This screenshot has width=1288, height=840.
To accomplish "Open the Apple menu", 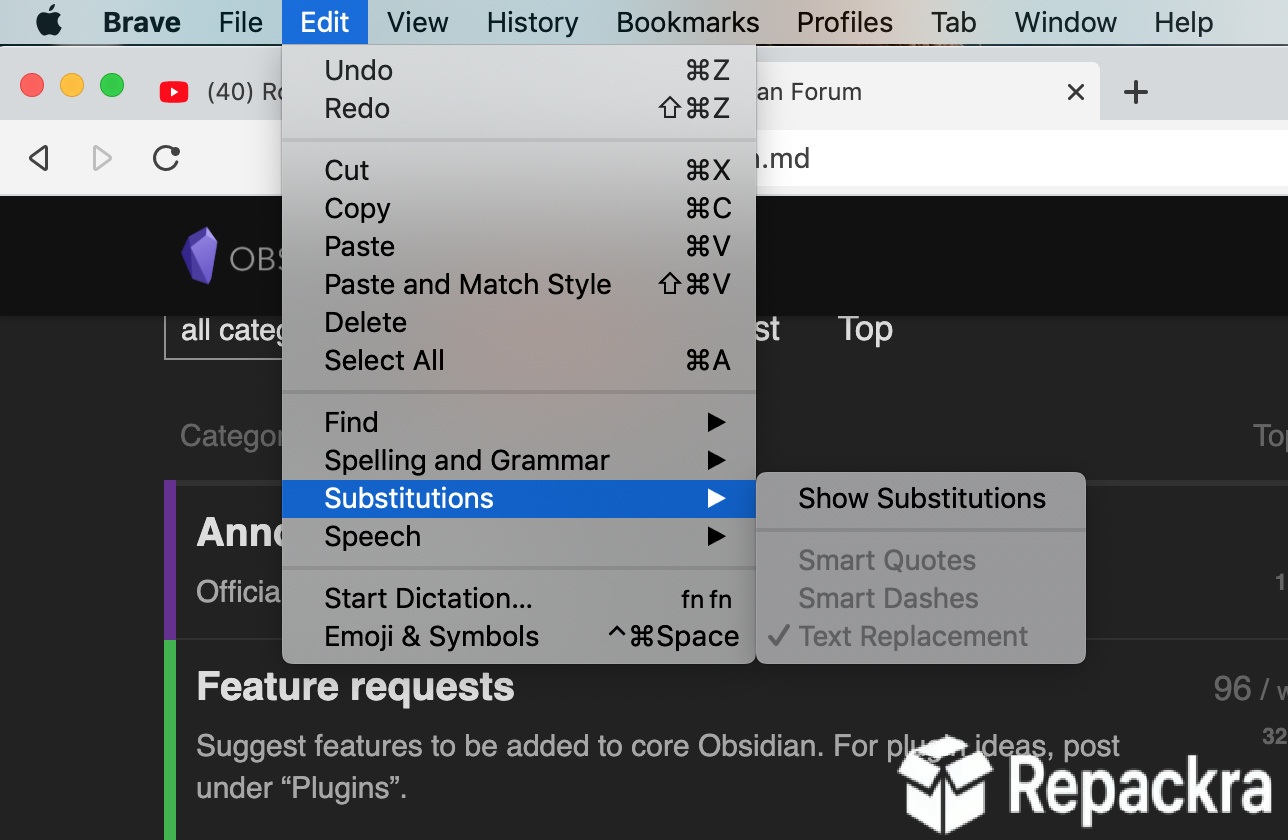I will pyautogui.click(x=49, y=22).
